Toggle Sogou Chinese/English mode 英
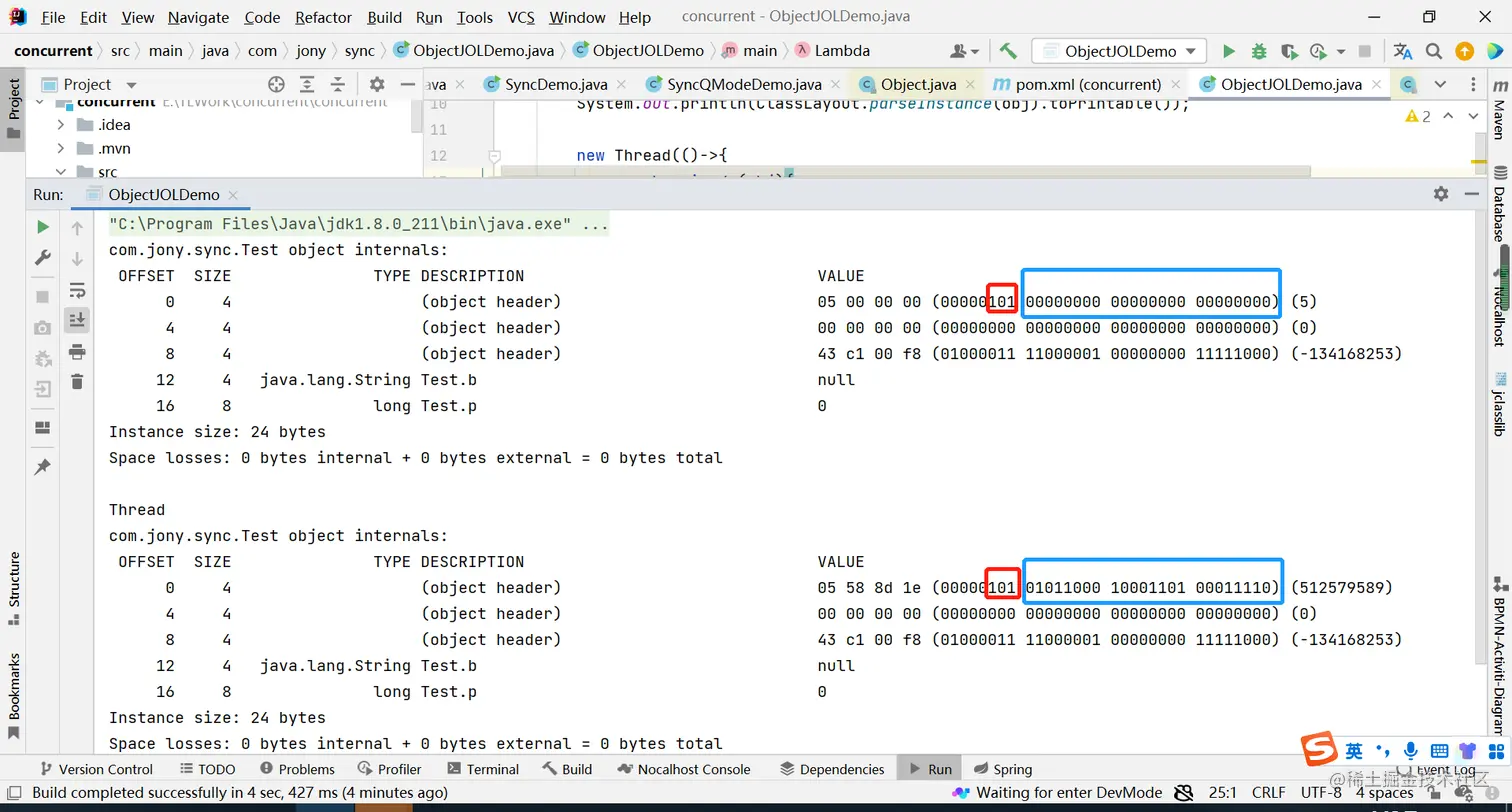This screenshot has height=812, width=1512. pyautogui.click(x=1354, y=751)
